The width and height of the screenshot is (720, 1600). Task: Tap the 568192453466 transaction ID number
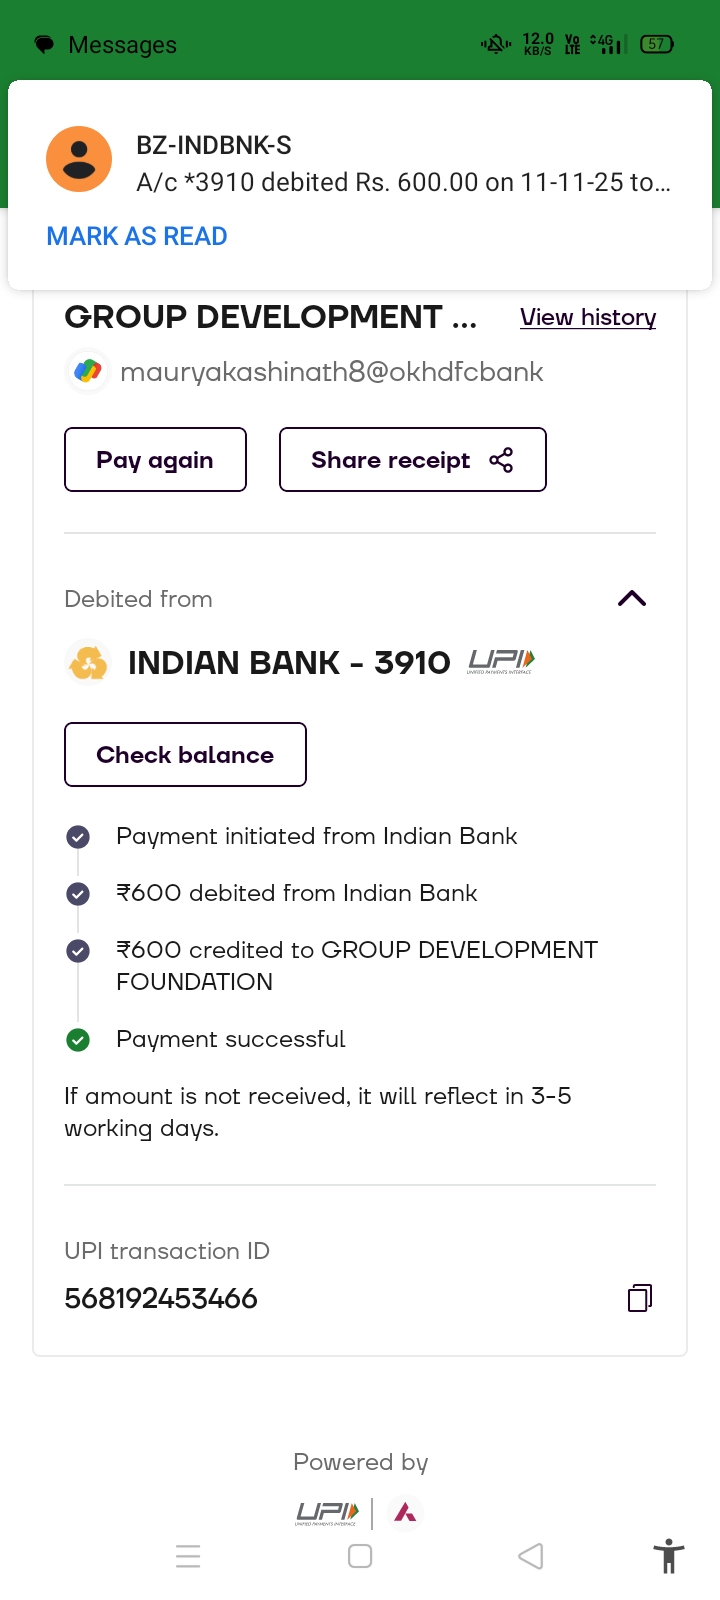pos(161,1298)
